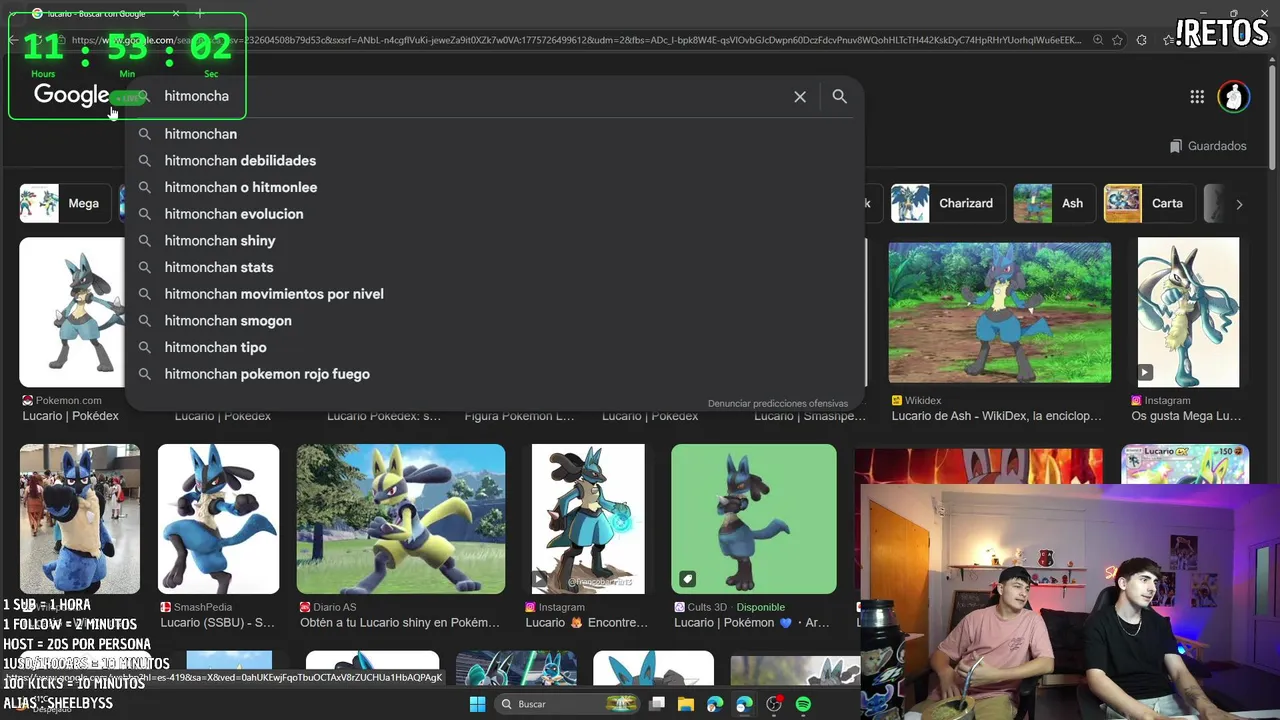Click into the search text field
The width and height of the screenshot is (1280, 720).
pyautogui.click(x=470, y=96)
